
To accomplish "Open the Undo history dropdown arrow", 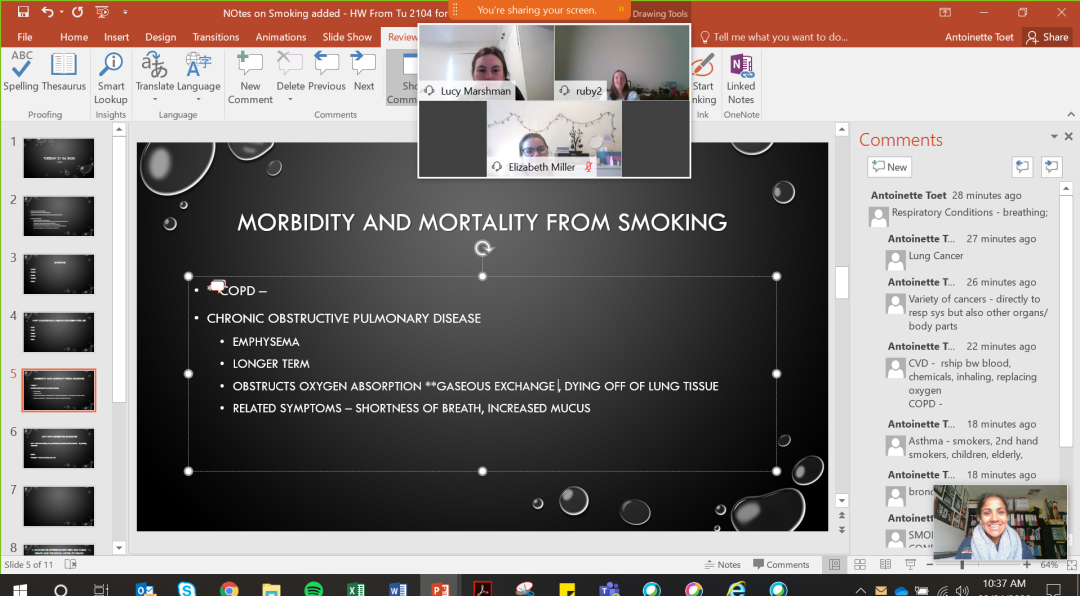I will pyautogui.click(x=61, y=12).
